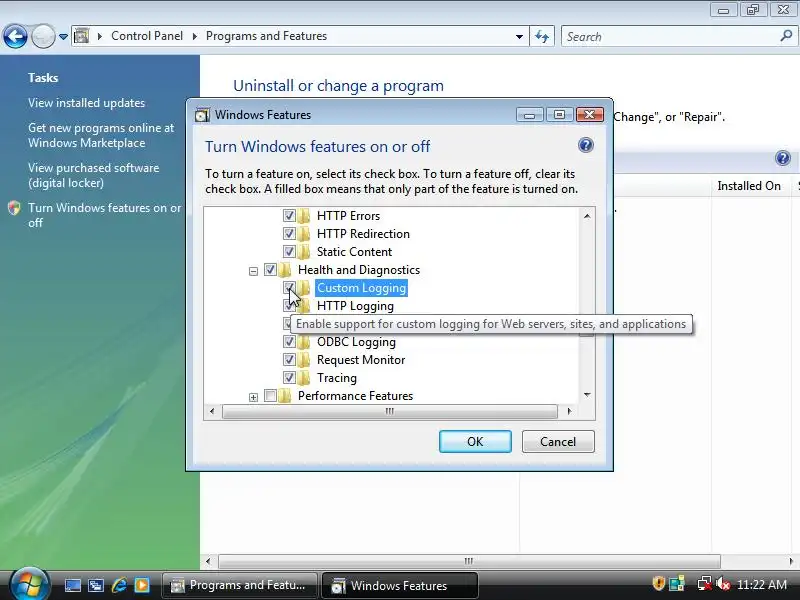Click Cancel in Windows Features dialog

[558, 441]
